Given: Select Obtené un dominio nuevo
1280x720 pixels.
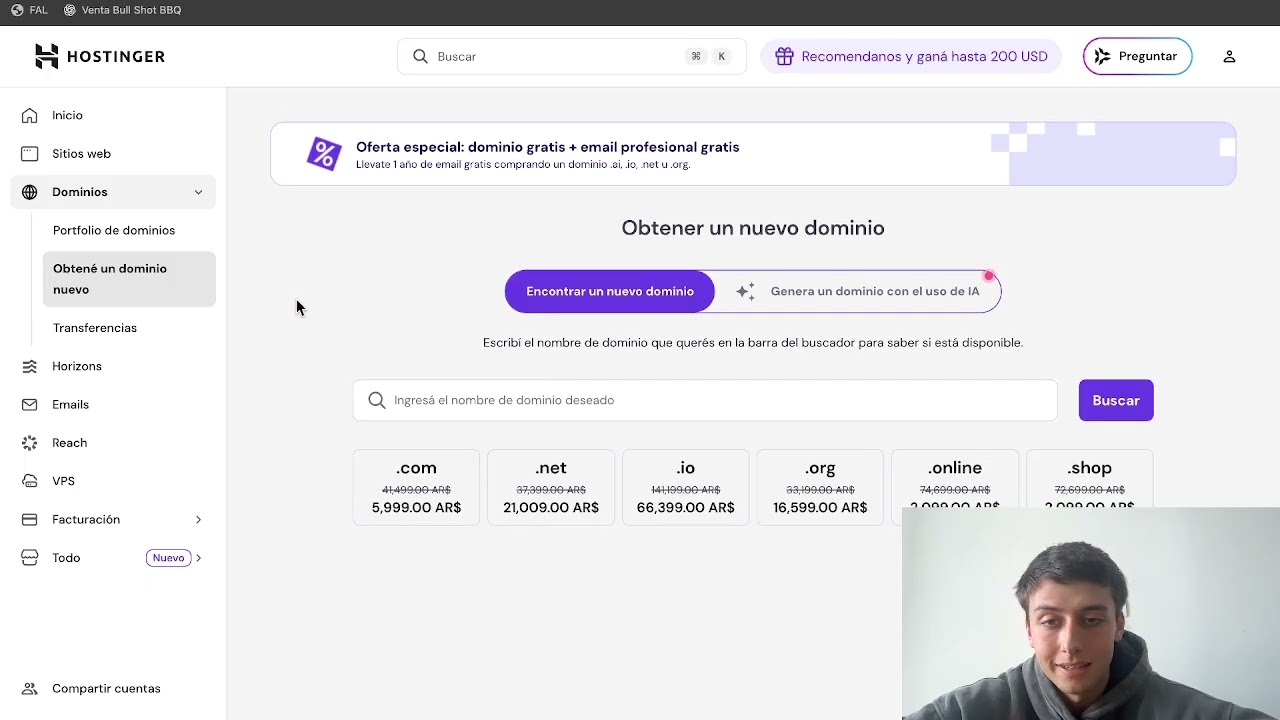Looking at the screenshot, I should coord(128,279).
